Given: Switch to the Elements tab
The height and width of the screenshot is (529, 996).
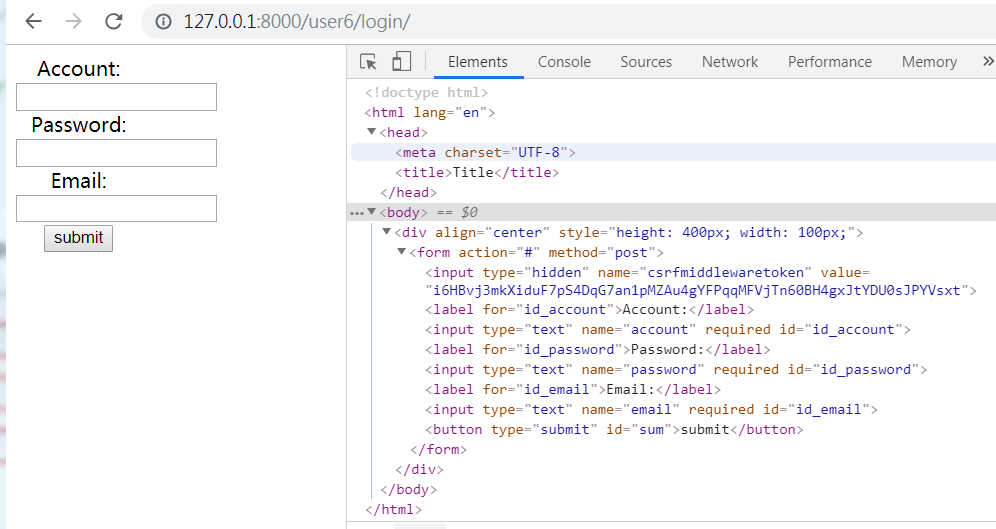Looking at the screenshot, I should [478, 62].
